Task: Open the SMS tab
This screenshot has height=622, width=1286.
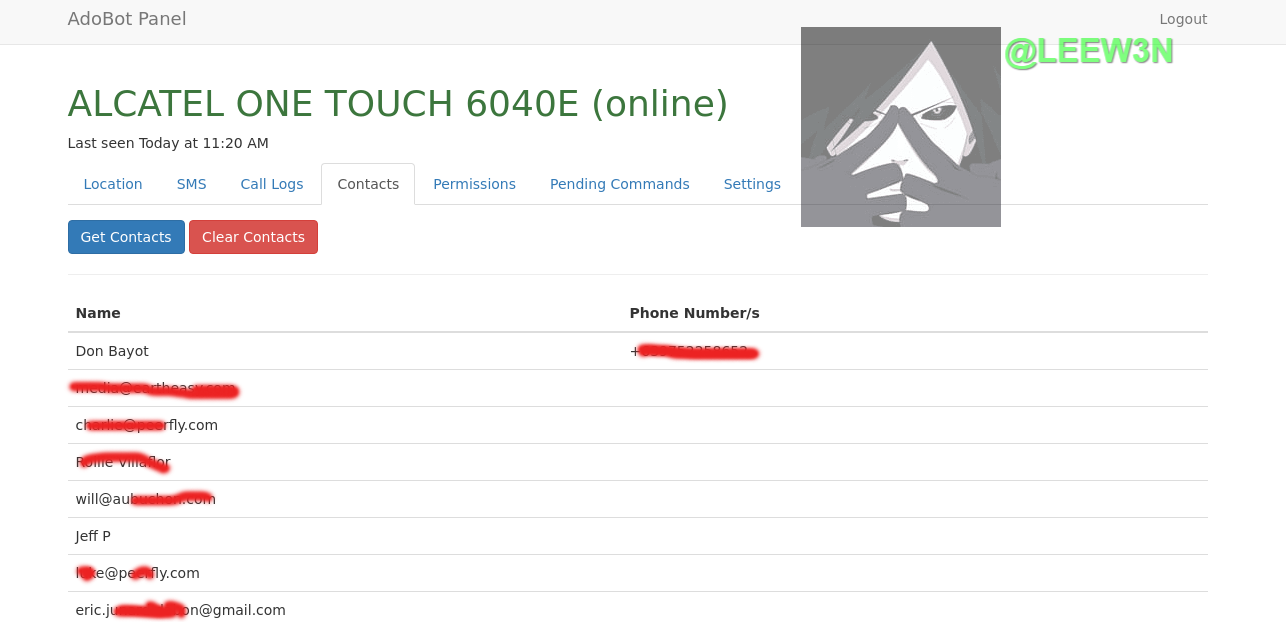Action: tap(191, 184)
